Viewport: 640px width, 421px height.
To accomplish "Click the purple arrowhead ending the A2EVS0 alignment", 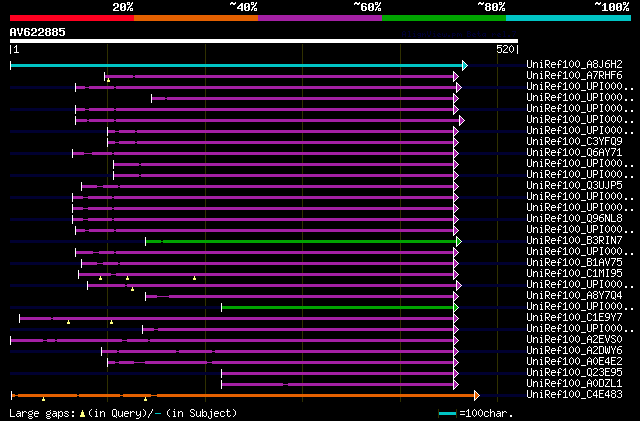I will click(456, 341).
